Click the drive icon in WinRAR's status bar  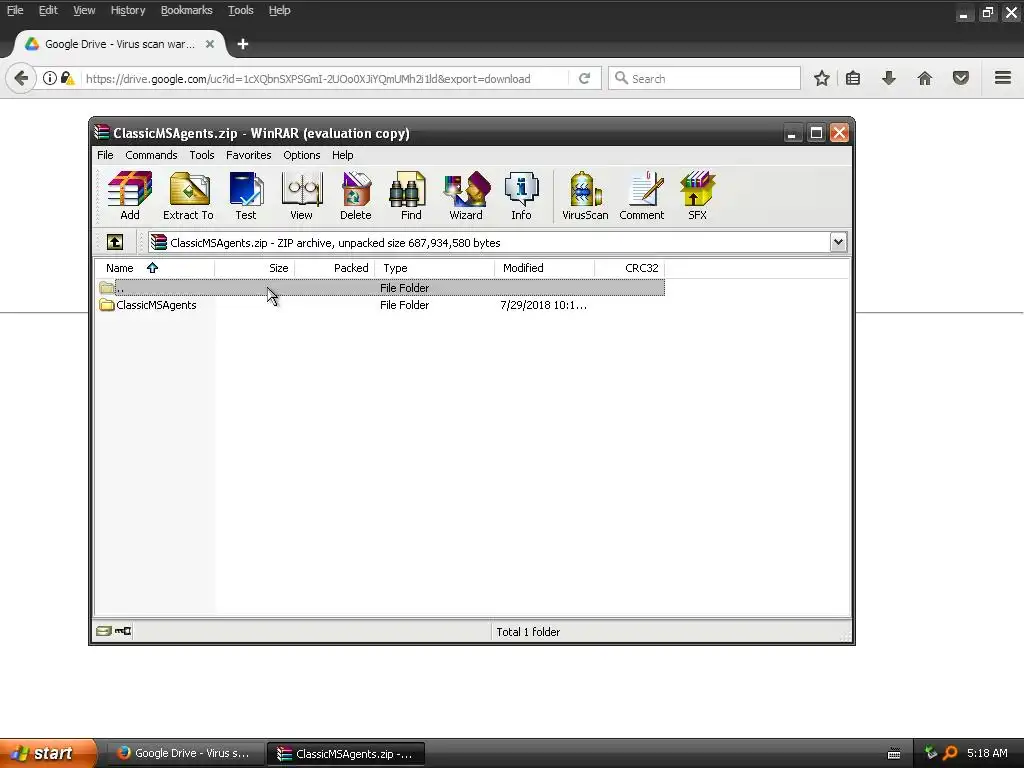click(x=104, y=631)
